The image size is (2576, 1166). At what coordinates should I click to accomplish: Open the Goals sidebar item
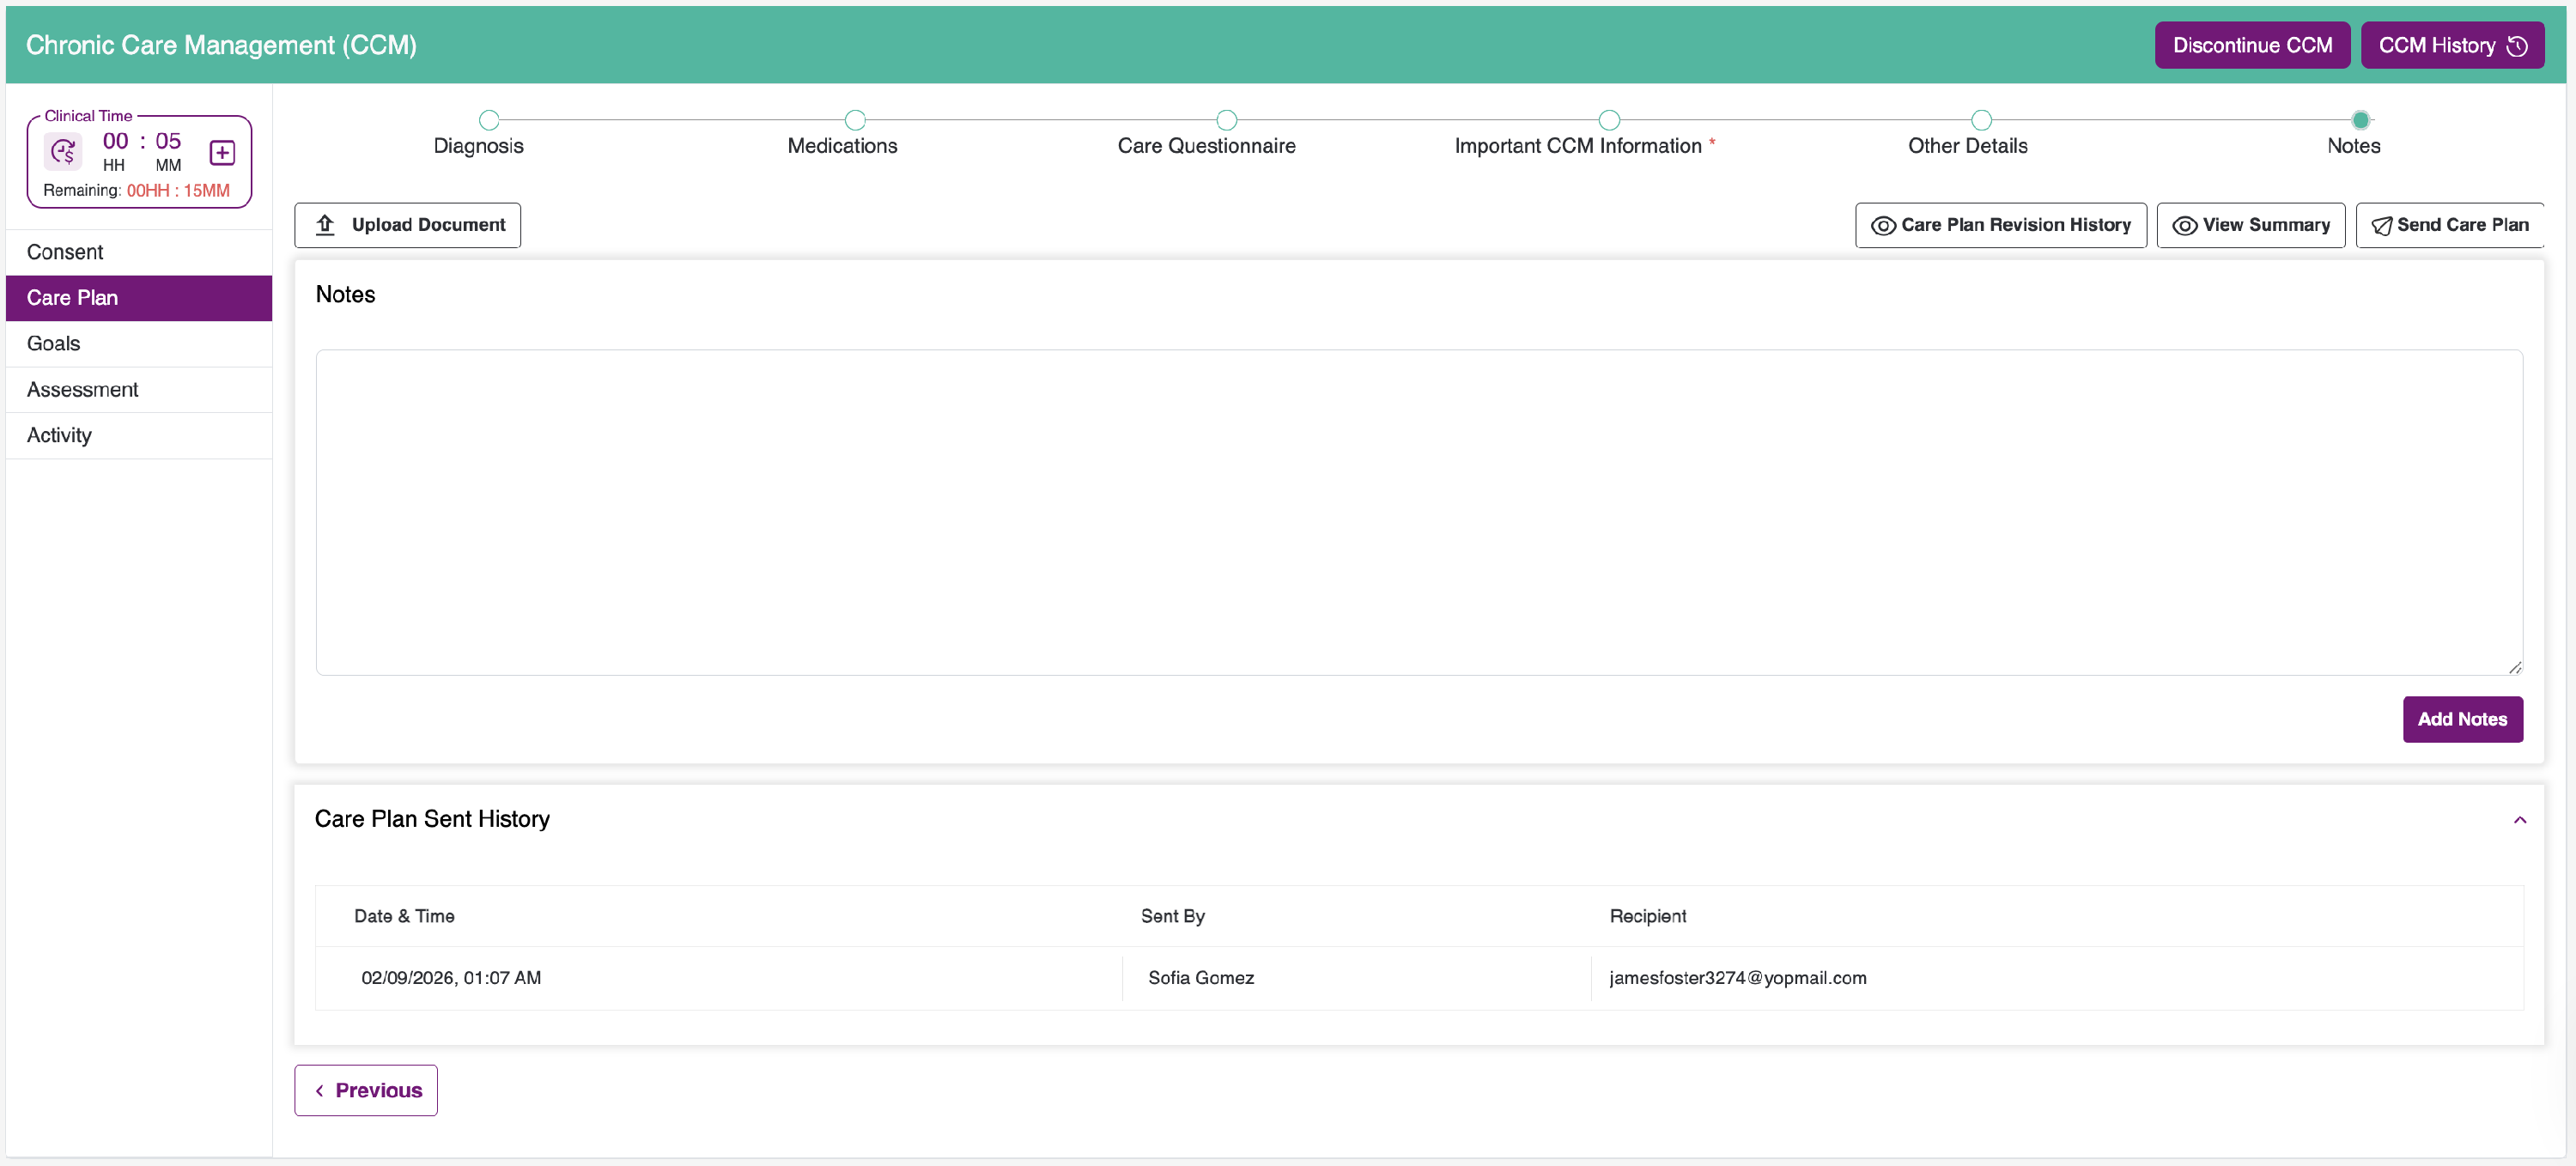[x=54, y=344]
